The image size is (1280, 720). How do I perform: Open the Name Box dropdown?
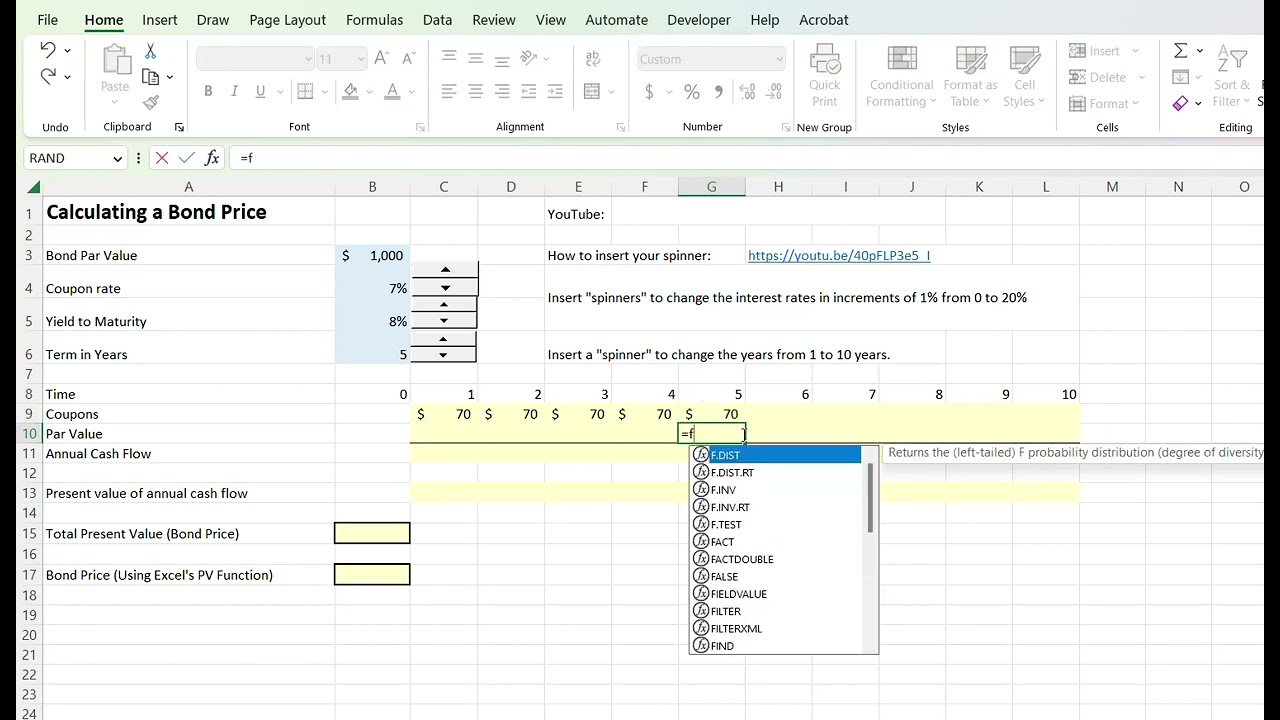(x=117, y=158)
